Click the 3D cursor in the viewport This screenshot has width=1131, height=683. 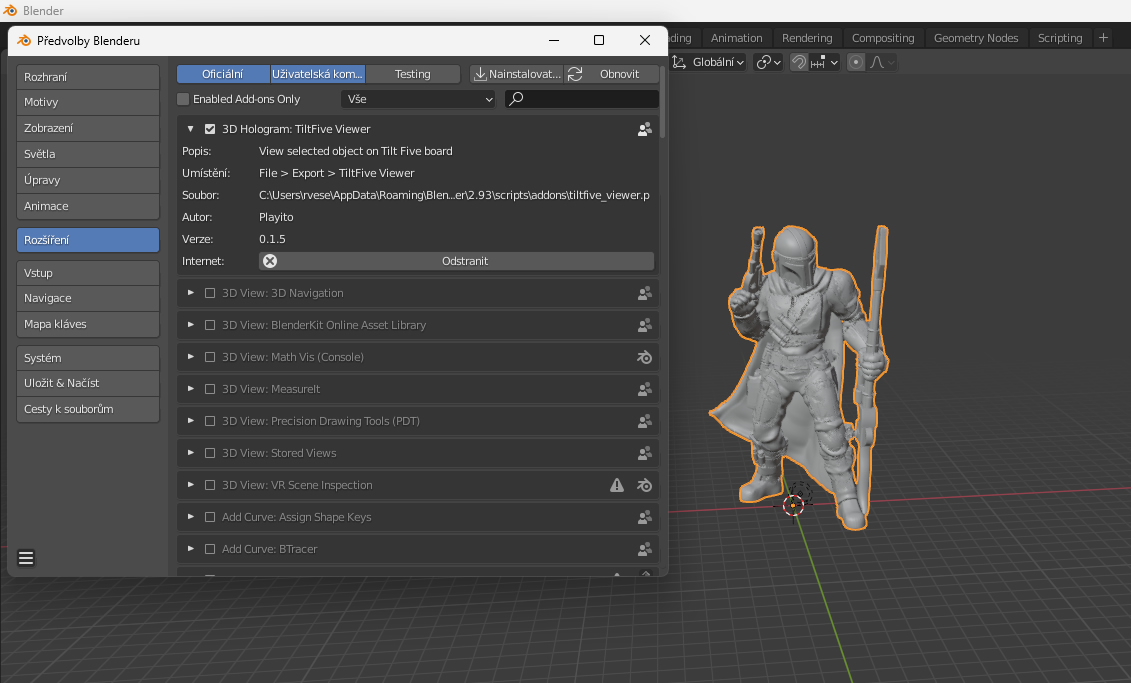pos(793,505)
